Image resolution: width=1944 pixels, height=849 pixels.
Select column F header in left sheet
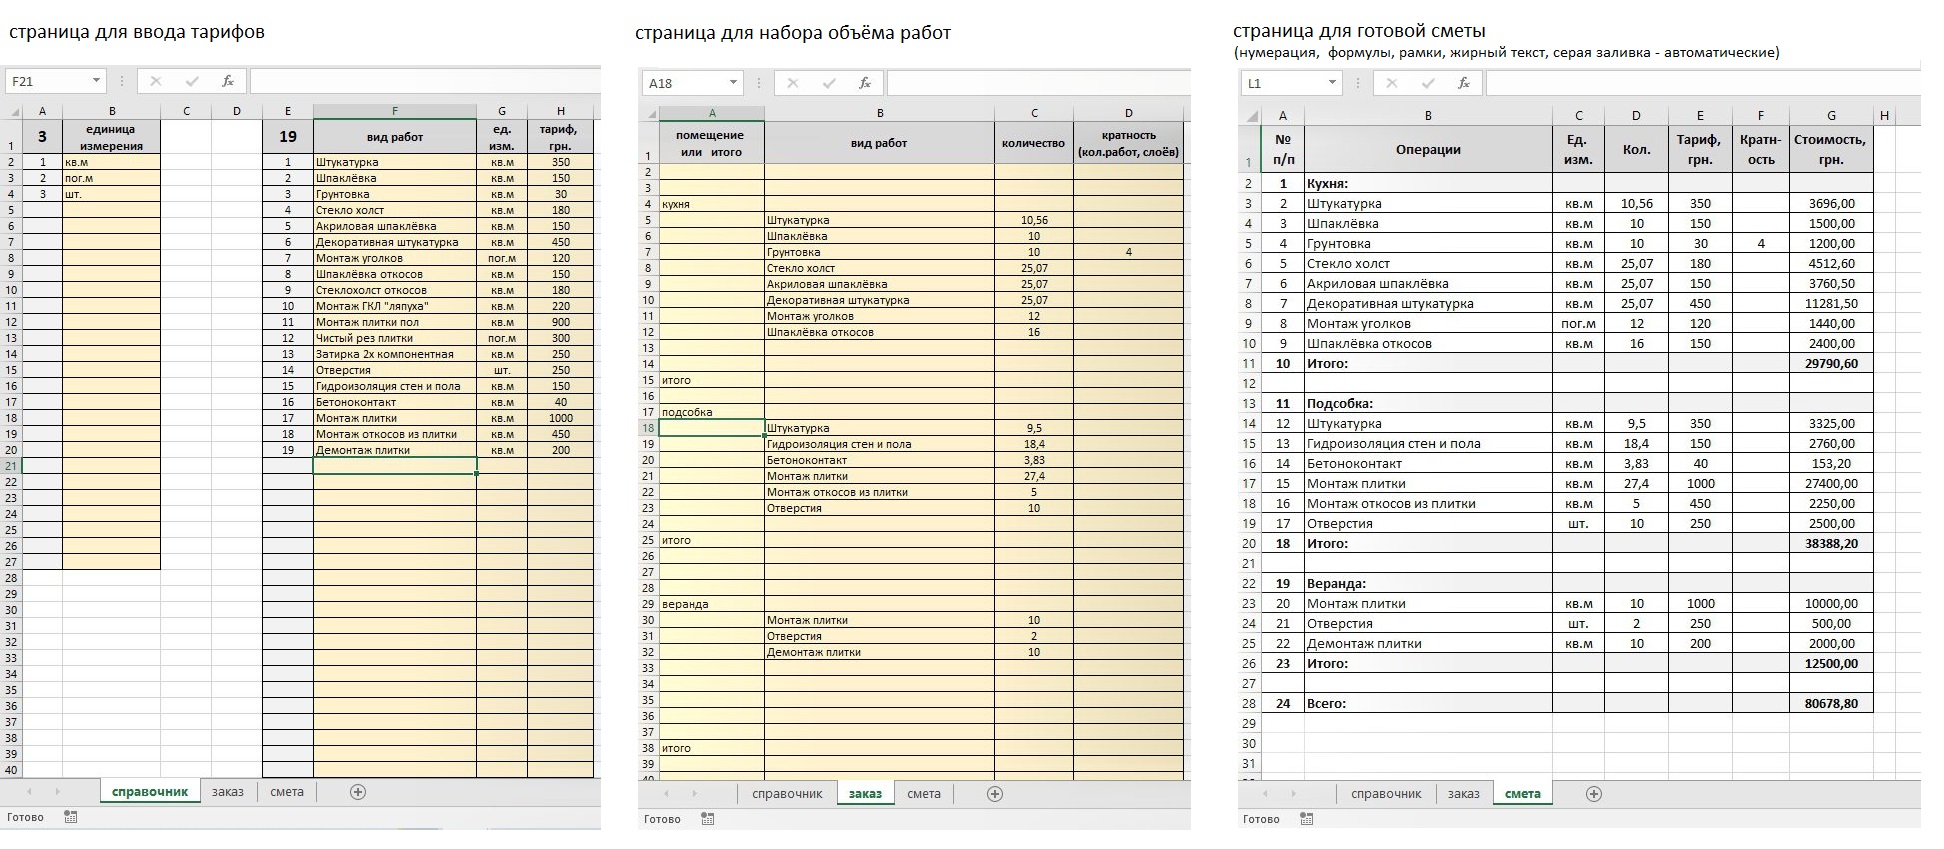395,111
